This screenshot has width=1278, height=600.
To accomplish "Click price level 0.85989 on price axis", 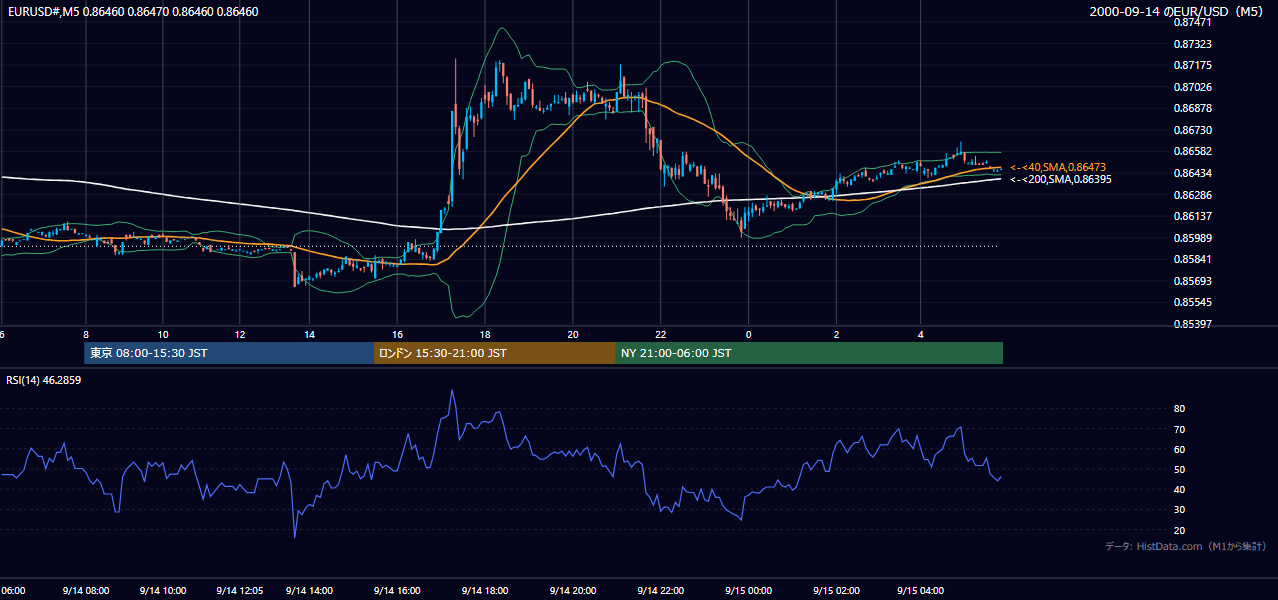I will tap(1193, 238).
